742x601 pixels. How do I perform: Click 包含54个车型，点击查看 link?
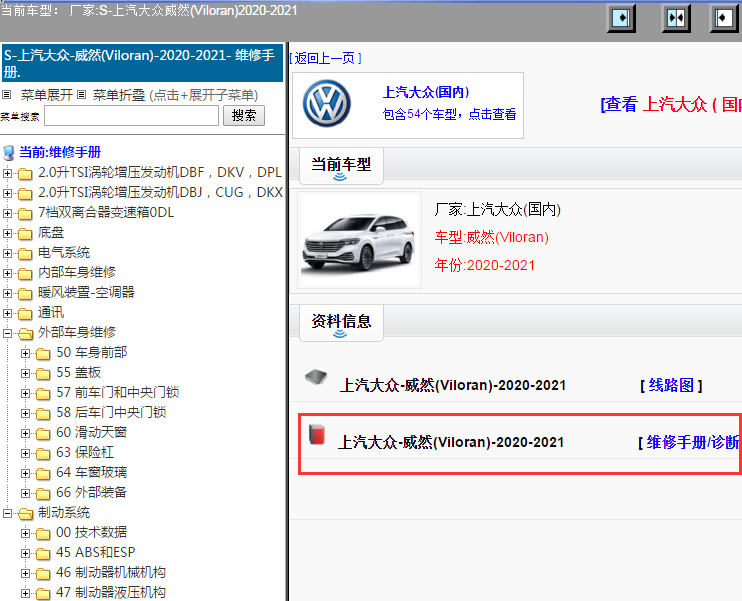(x=449, y=114)
